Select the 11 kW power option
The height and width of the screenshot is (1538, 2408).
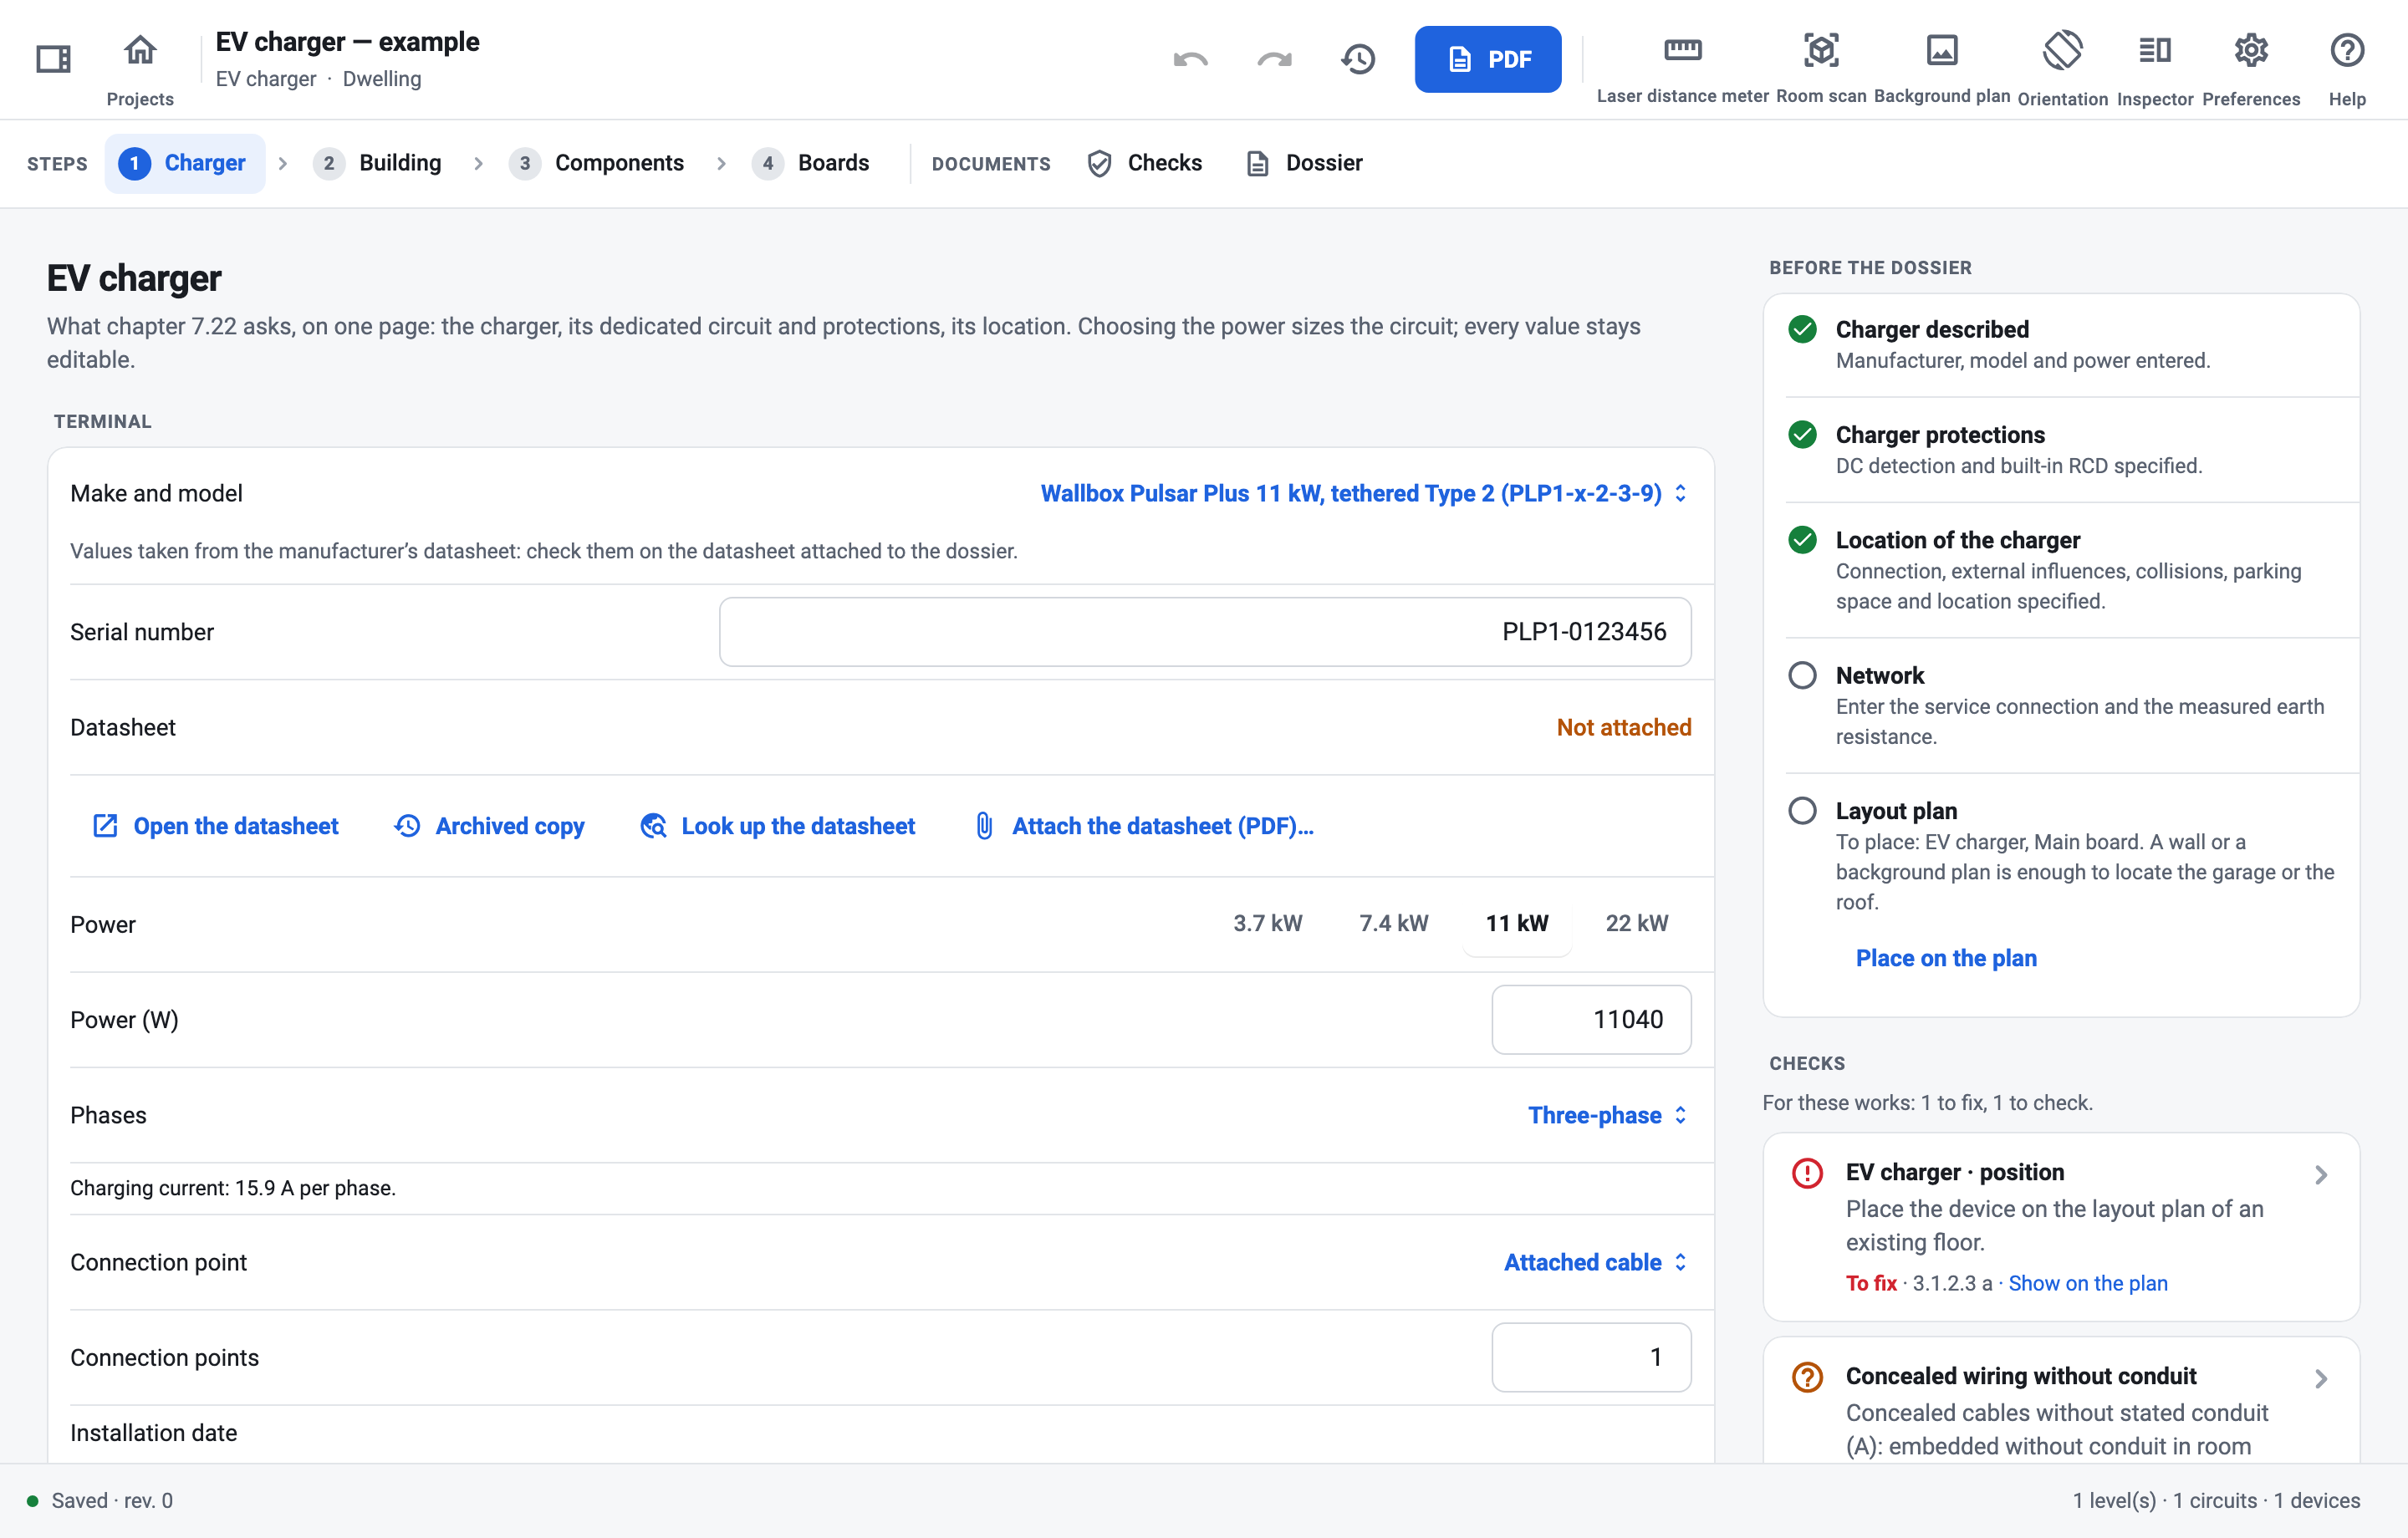(x=1517, y=923)
